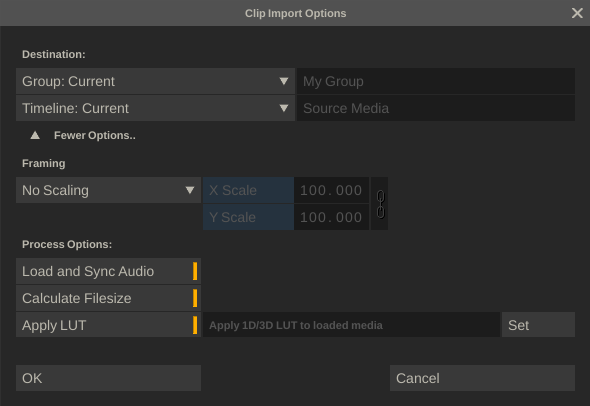Click the Source Media timeline name field
Image resolution: width=590 pixels, height=406 pixels.
tap(436, 108)
